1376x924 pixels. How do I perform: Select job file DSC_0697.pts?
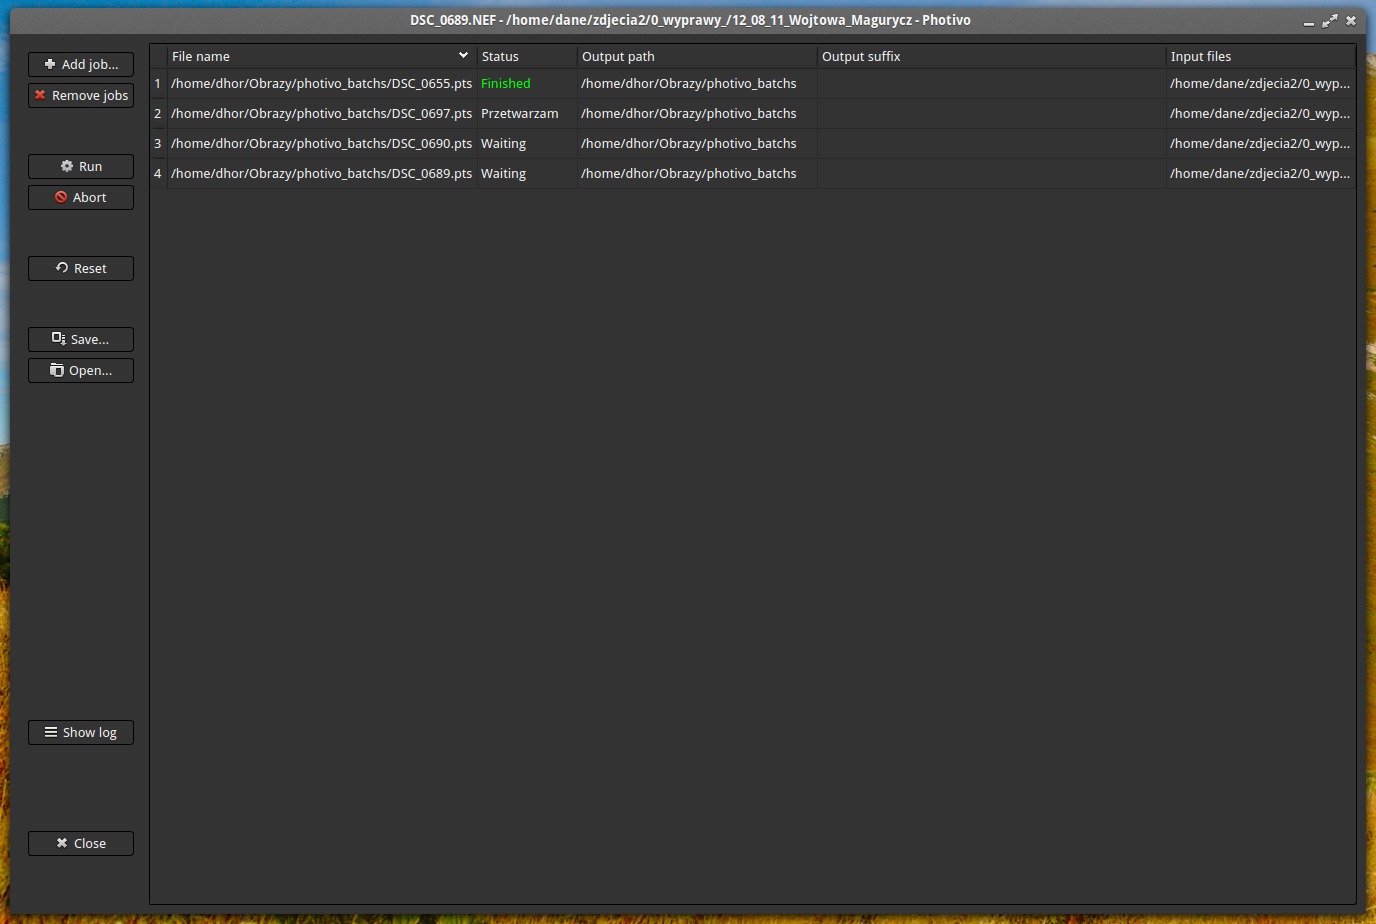coord(321,114)
